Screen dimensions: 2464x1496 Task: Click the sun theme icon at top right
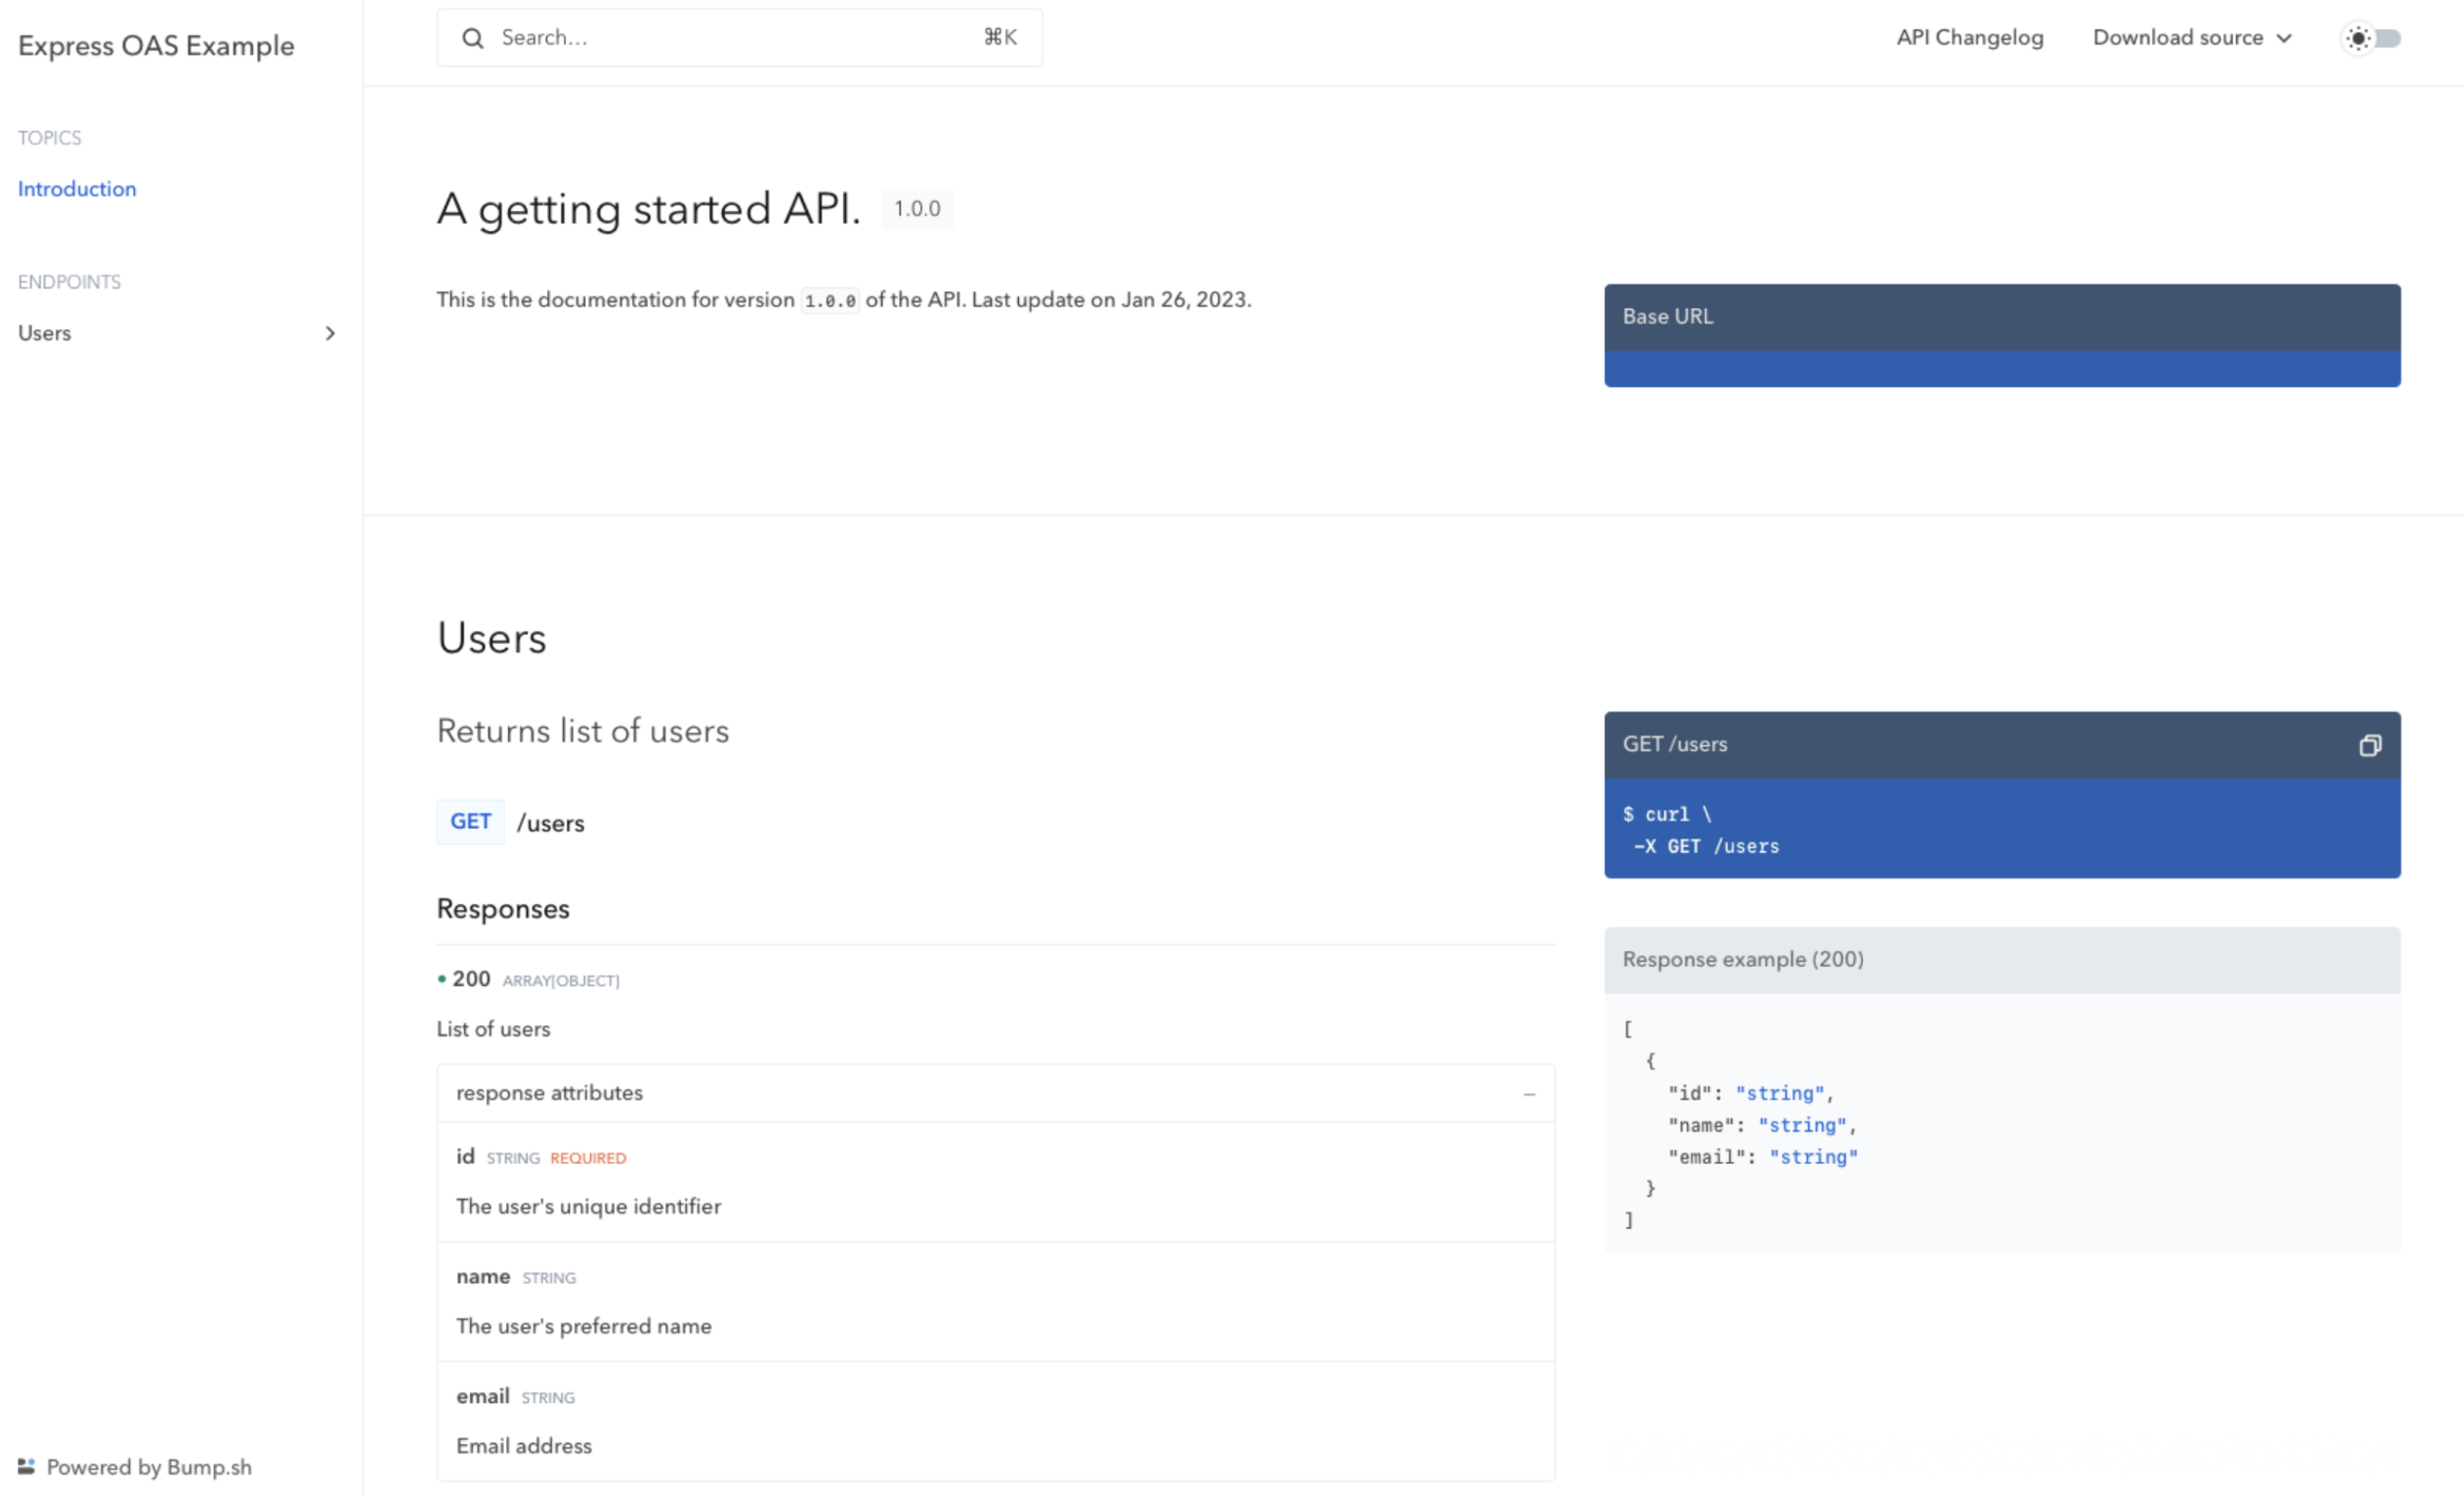point(2357,37)
